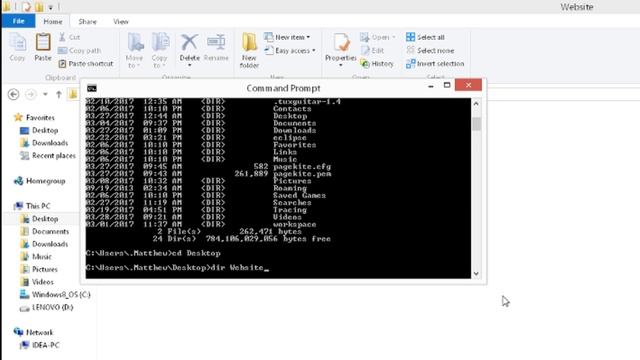Image resolution: width=640 pixels, height=360 pixels.
Task: Expand the Open dropdown arrow in ribbon
Action: [393, 38]
